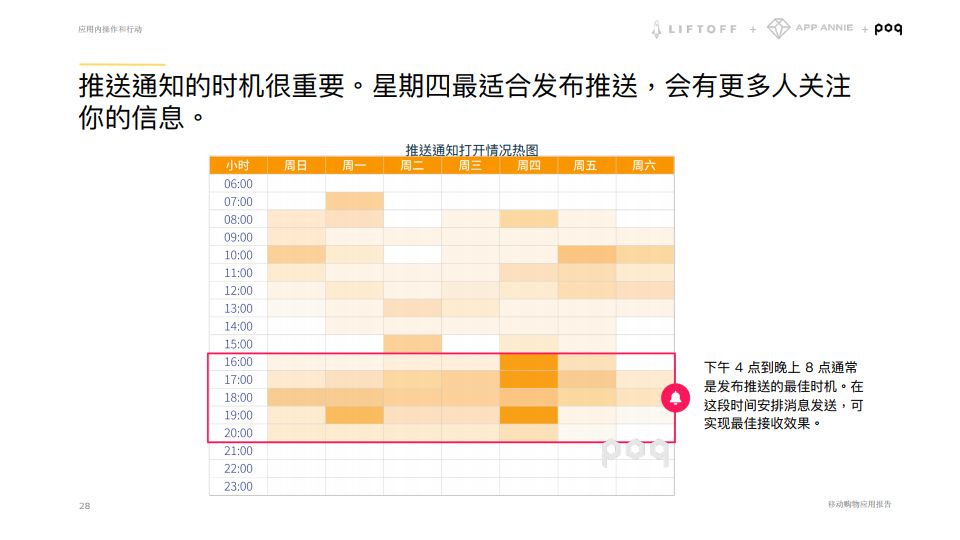This screenshot has width=960, height=540.
Task: Click the 移动购物应用报告 footer text
Action: point(859,504)
